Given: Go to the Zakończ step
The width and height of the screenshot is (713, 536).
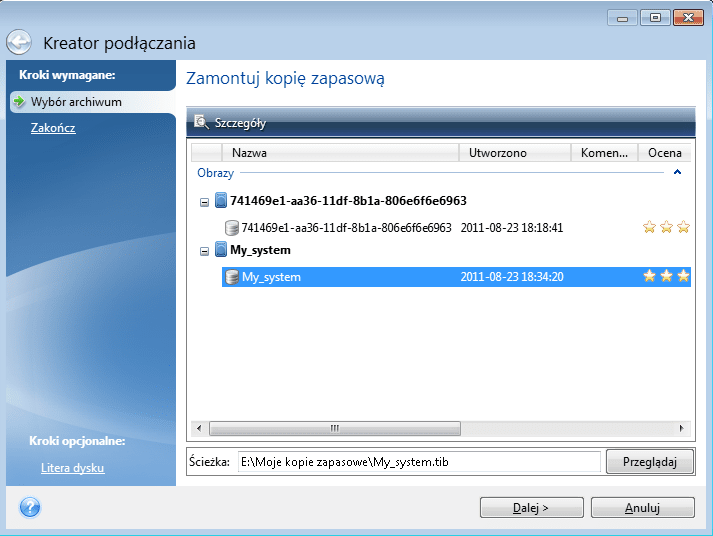Looking at the screenshot, I should coord(53,128).
